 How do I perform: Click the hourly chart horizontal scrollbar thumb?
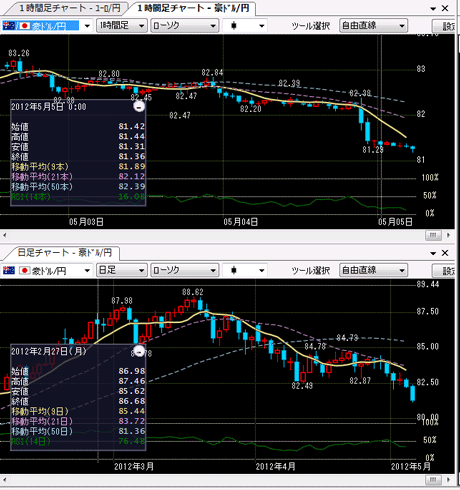433,235
